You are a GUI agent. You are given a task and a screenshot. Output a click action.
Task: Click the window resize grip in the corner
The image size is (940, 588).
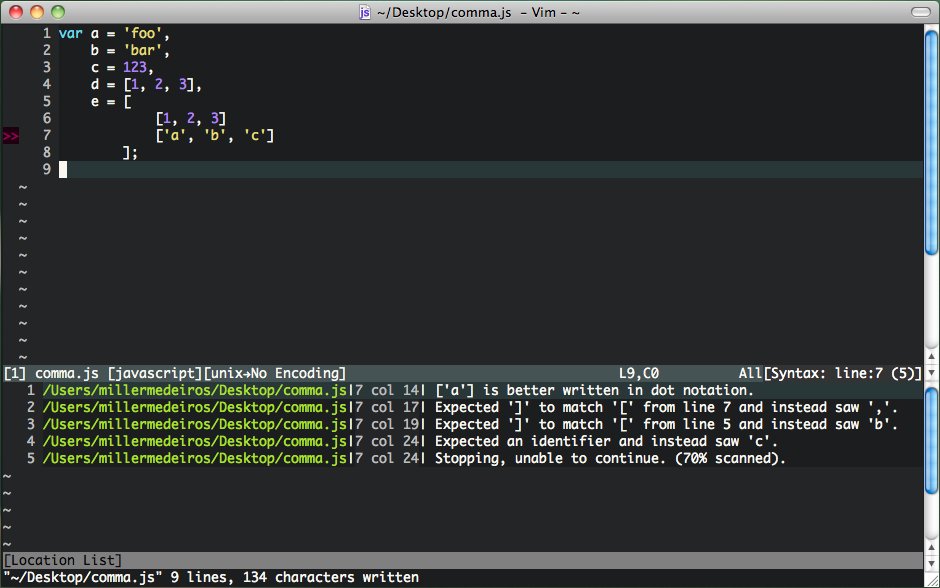point(932,580)
